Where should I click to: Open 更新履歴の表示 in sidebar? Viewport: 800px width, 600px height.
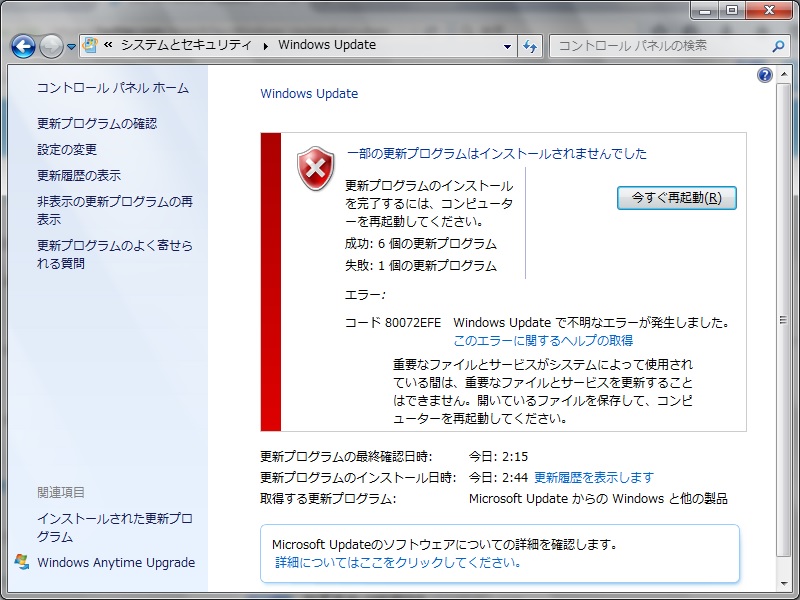79,176
